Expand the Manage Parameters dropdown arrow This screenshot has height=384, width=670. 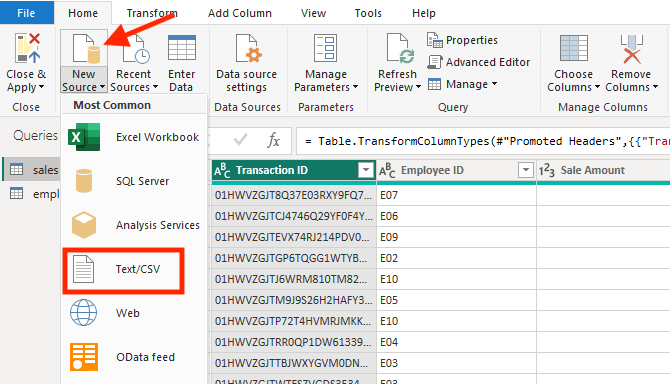(x=356, y=87)
